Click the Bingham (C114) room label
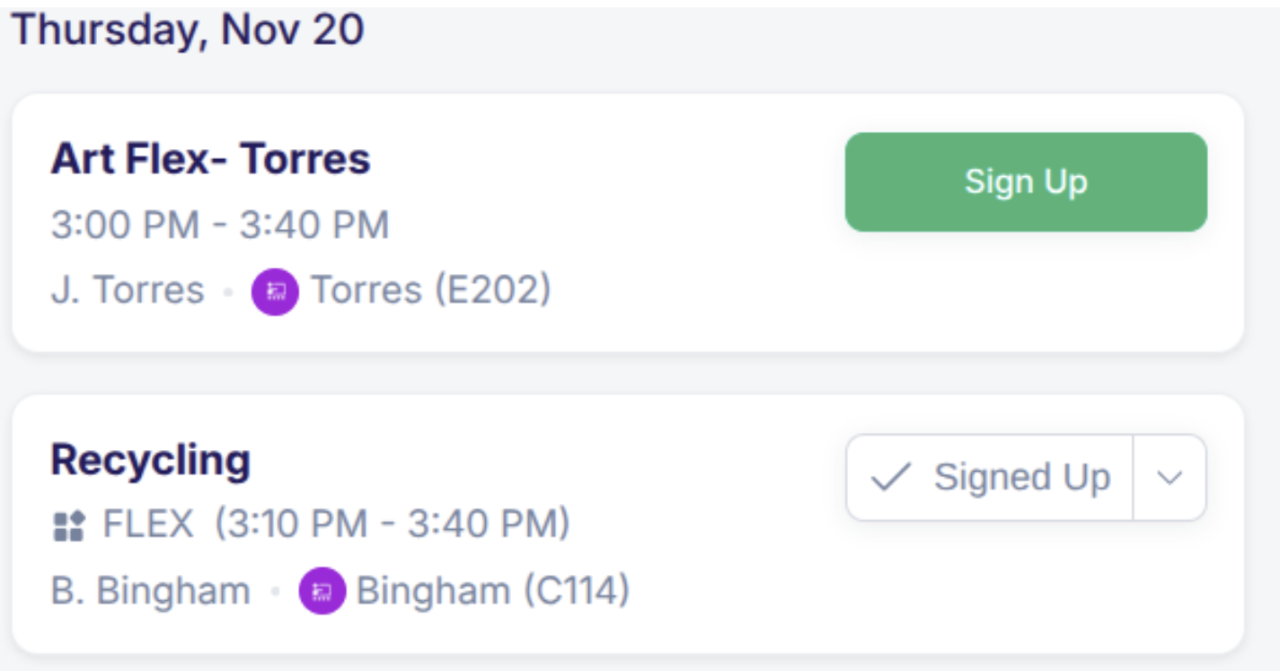The image size is (1280, 671). pos(493,592)
